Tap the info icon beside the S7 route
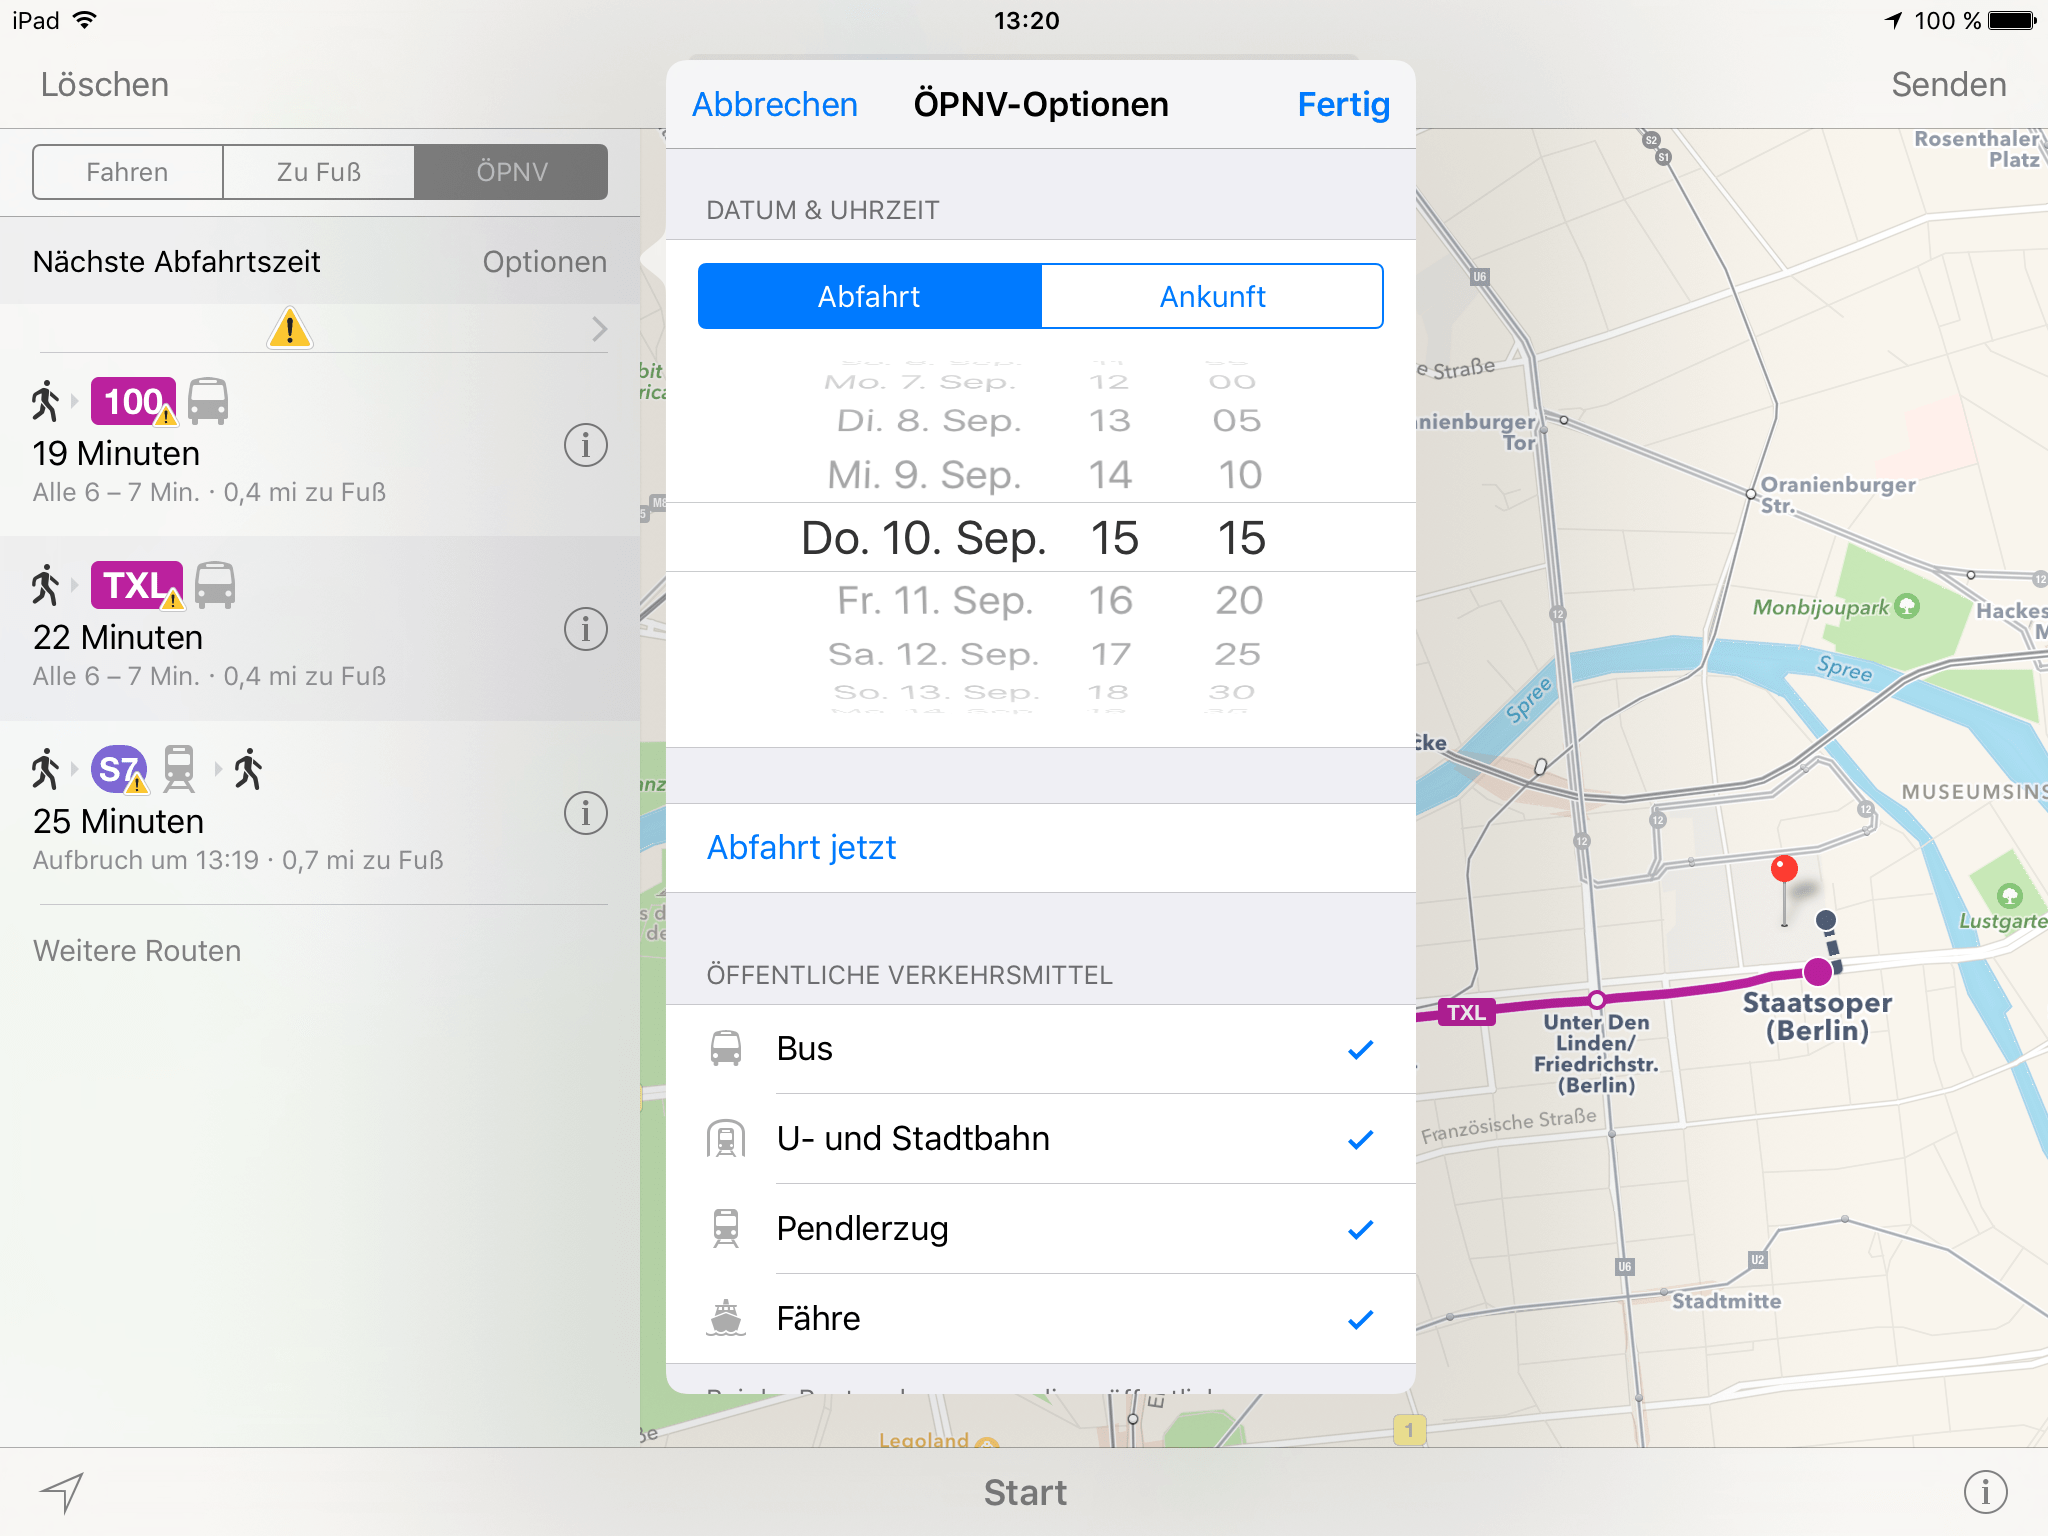 [585, 814]
